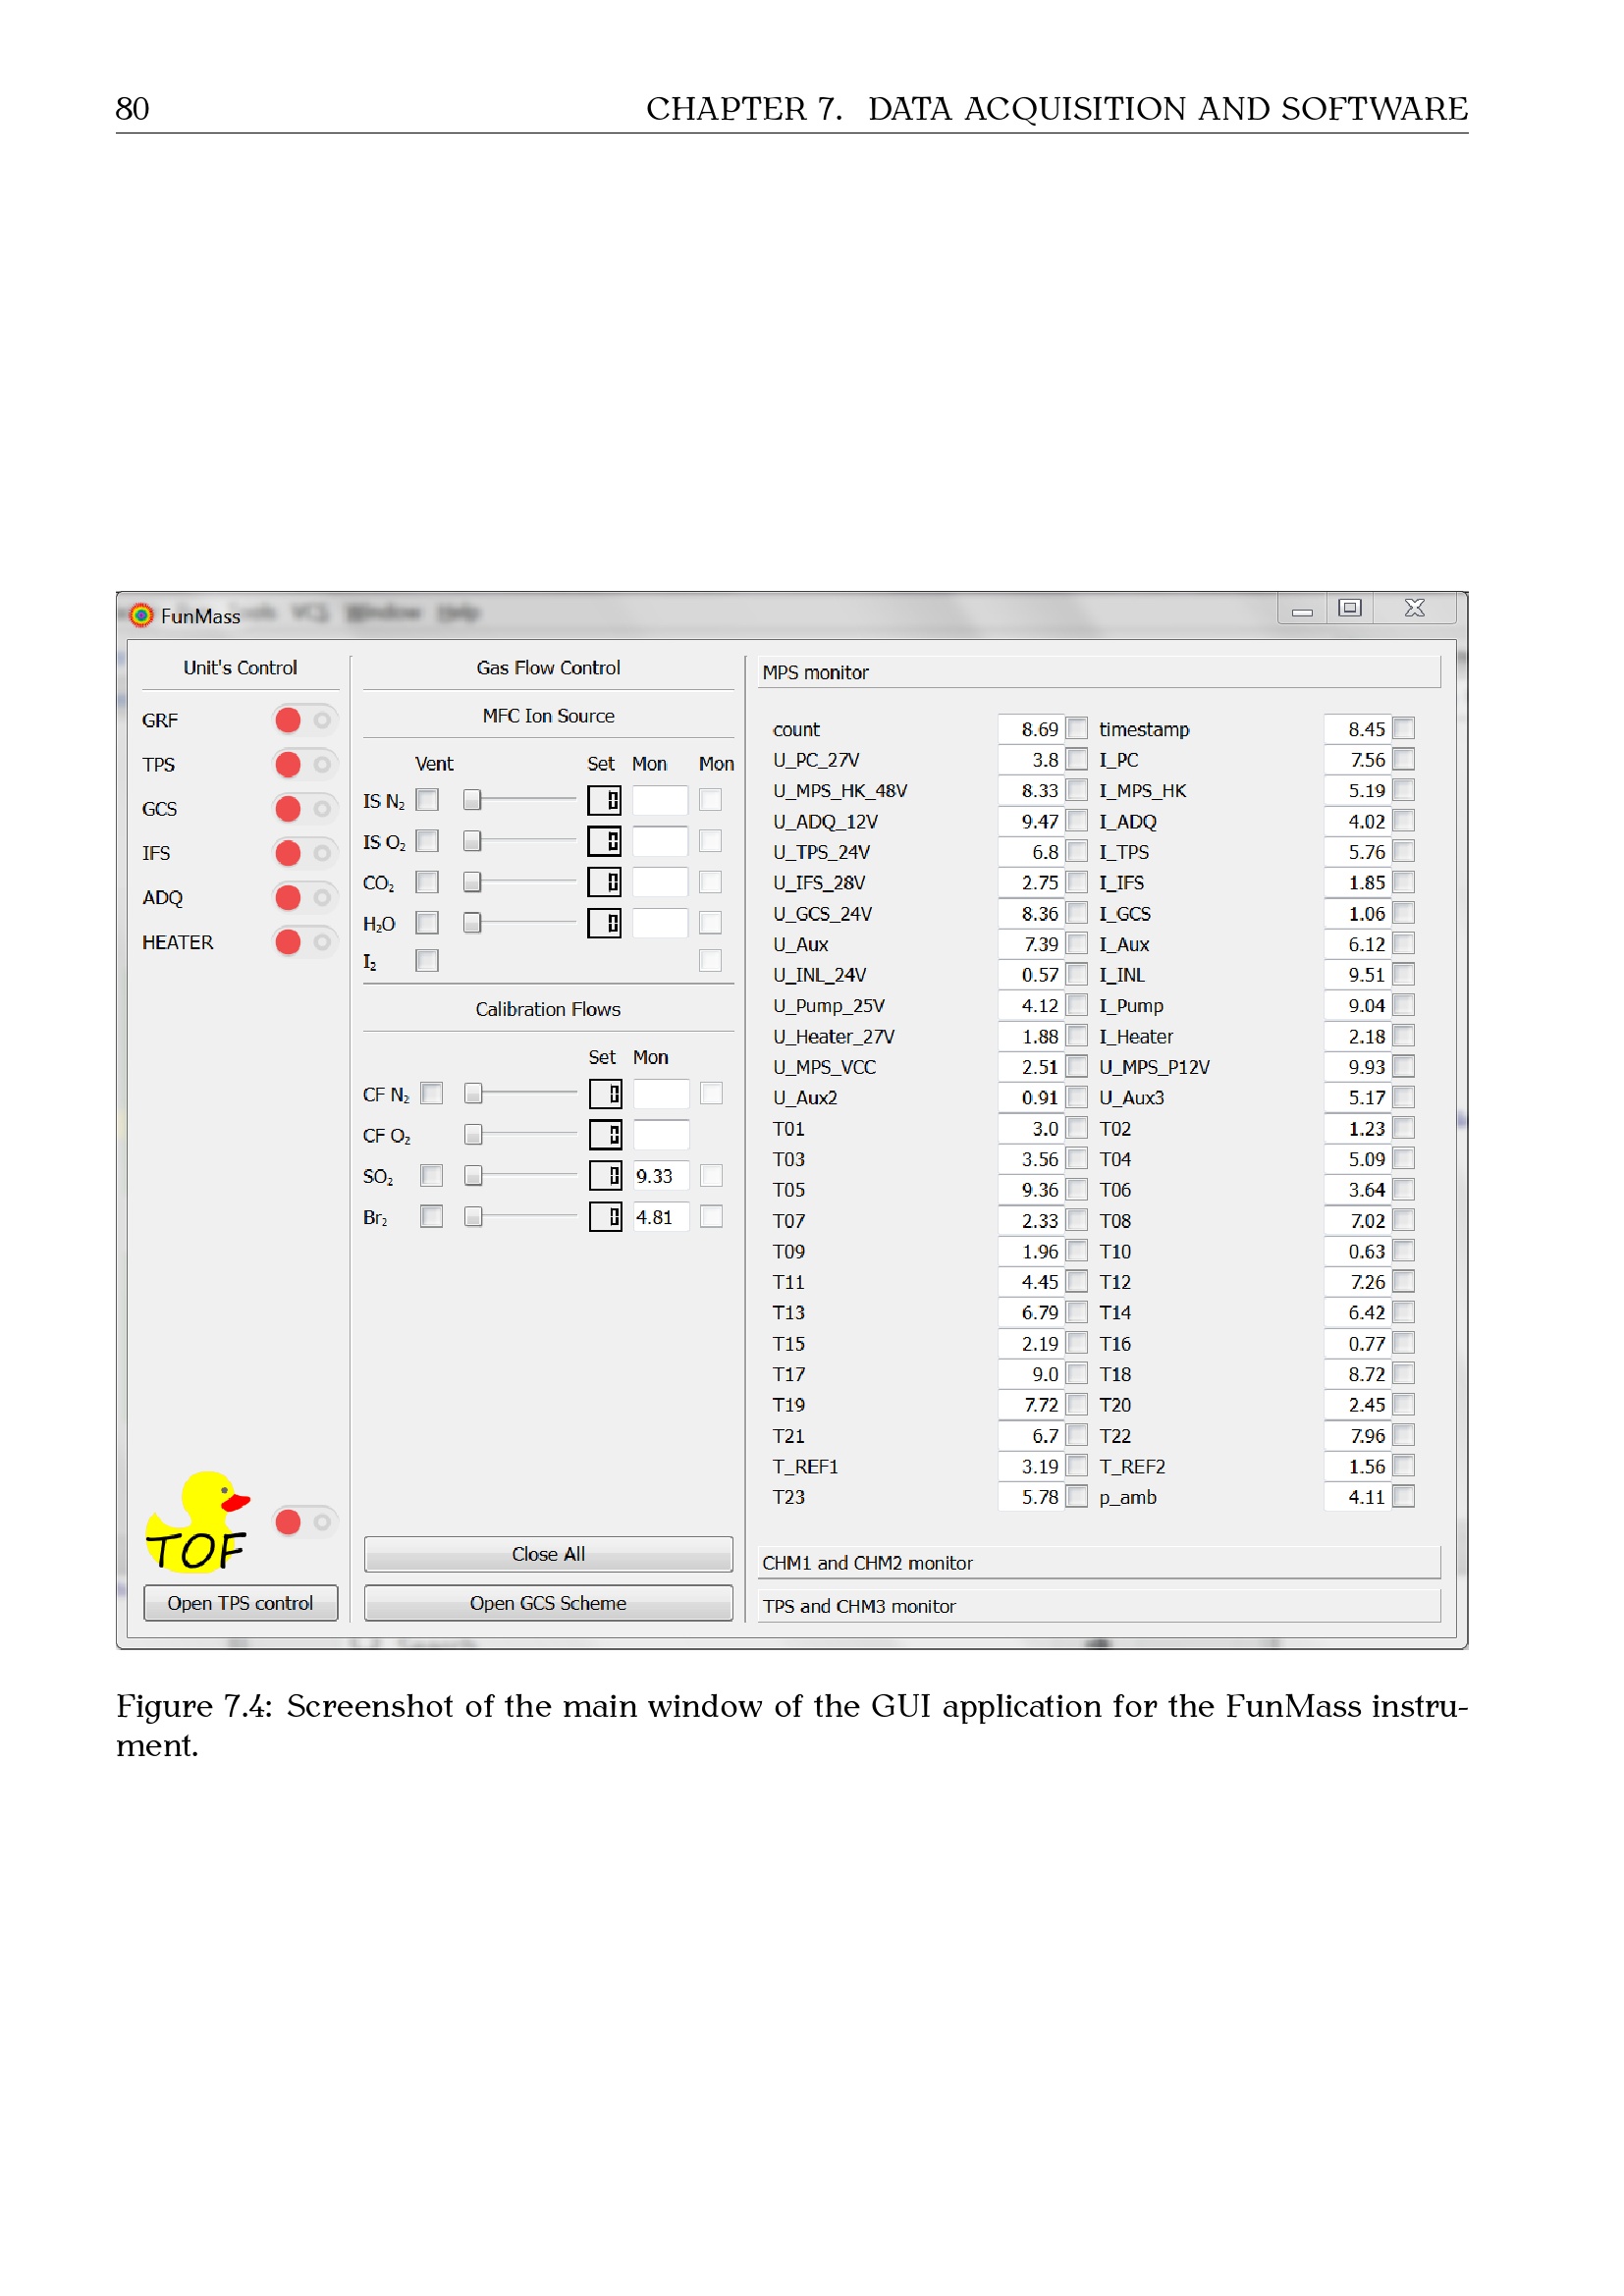The width and height of the screenshot is (1624, 2296).
Task: Expand the TPS and CHM3 monitor panel
Action: point(1098,1606)
